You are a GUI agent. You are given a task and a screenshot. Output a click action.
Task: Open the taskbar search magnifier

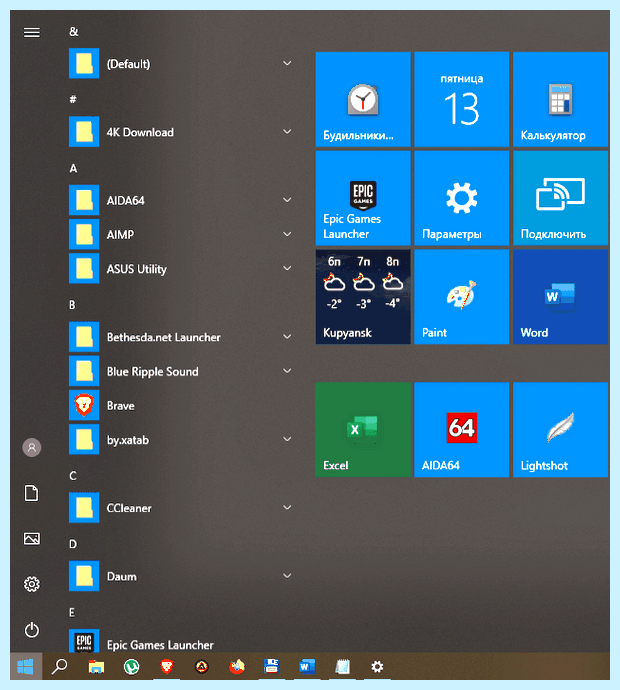pos(59,667)
